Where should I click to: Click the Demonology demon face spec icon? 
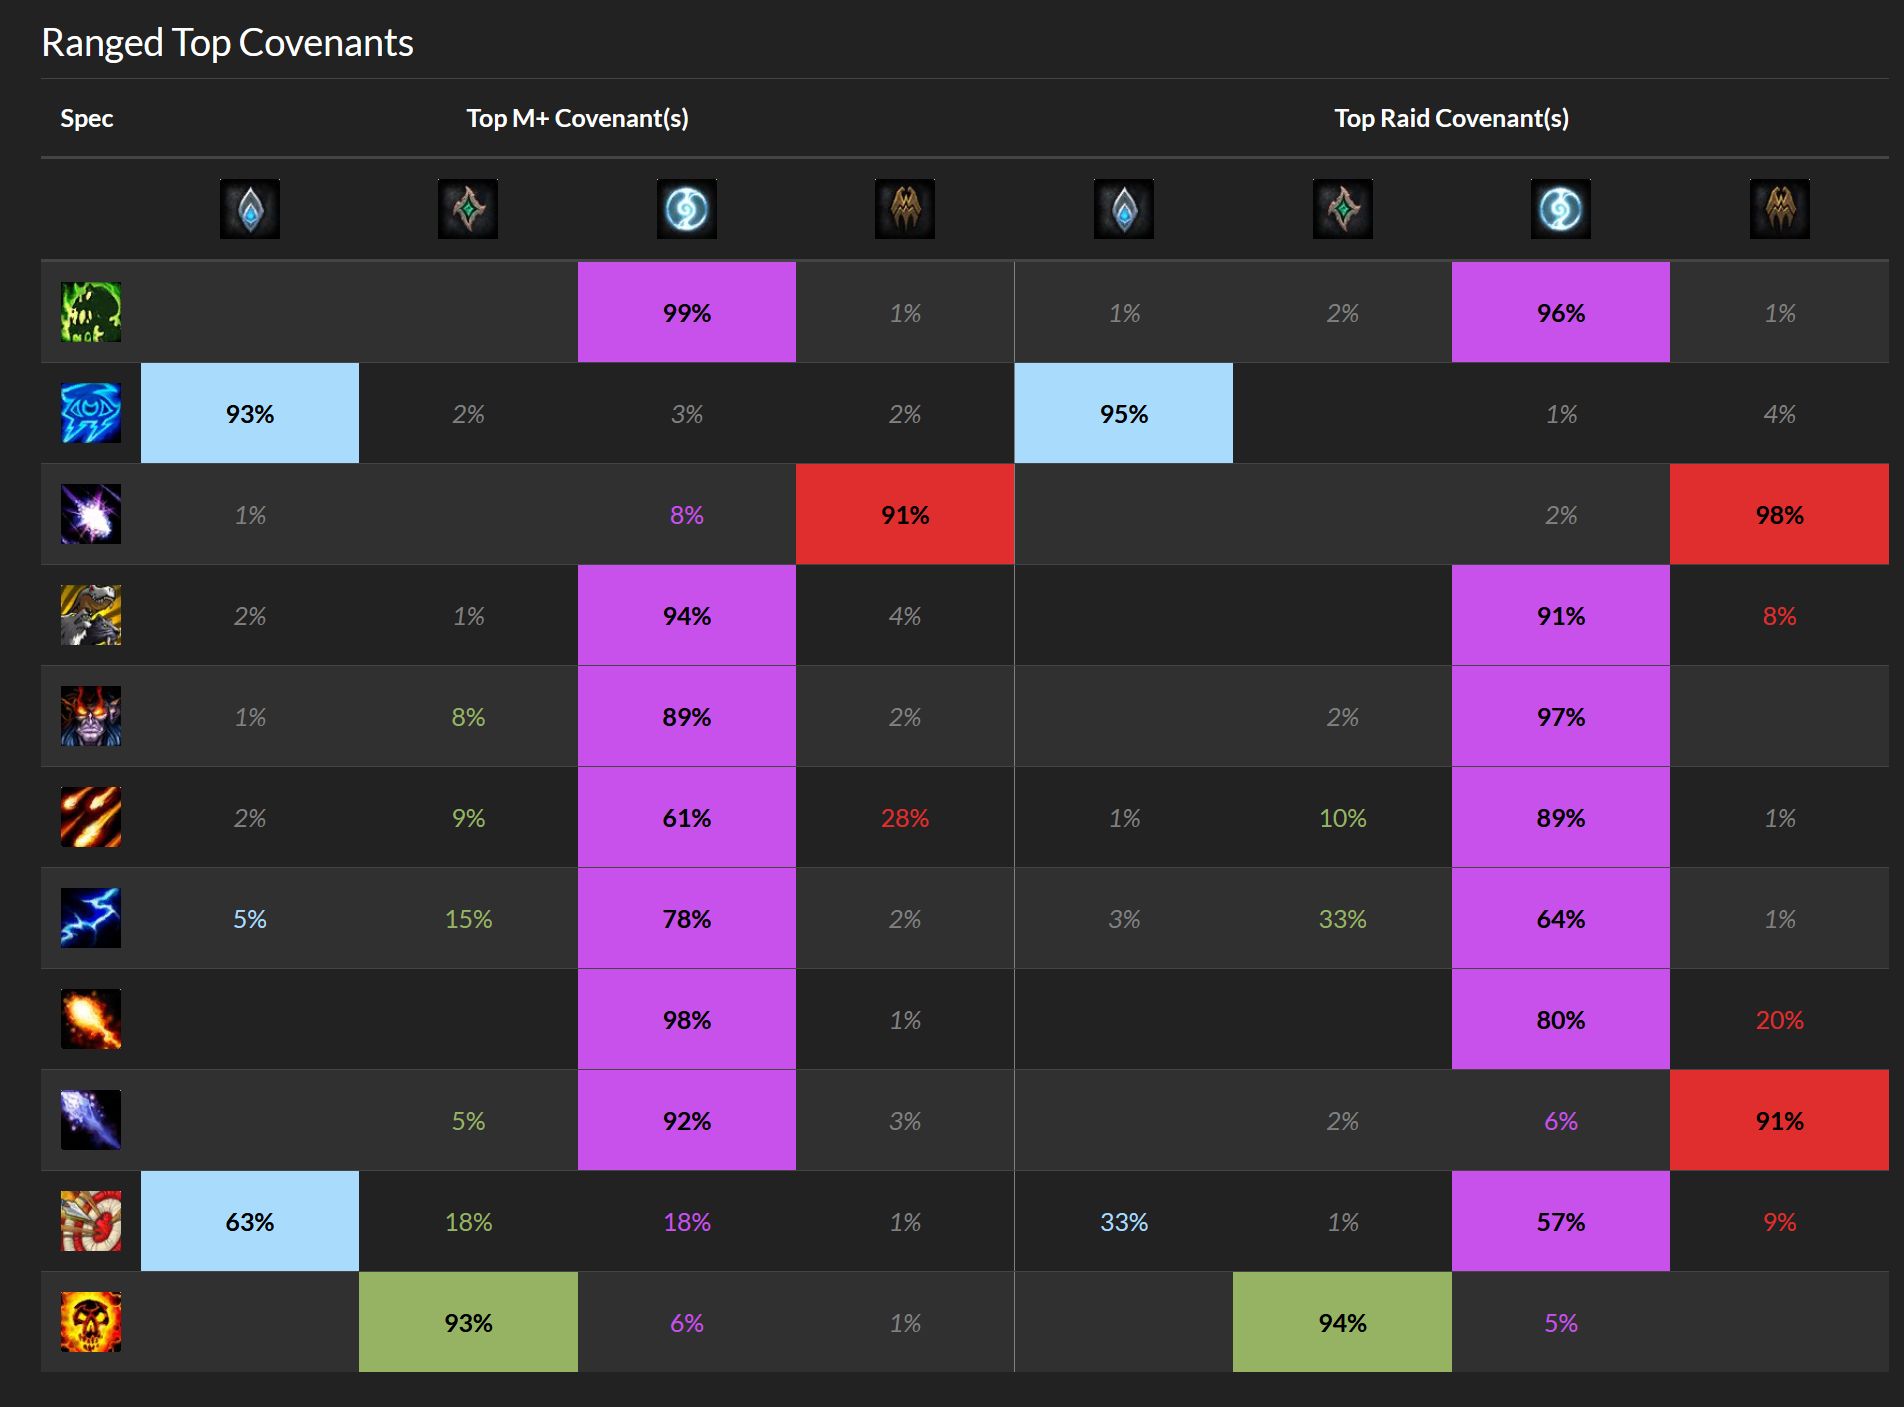[x=91, y=716]
